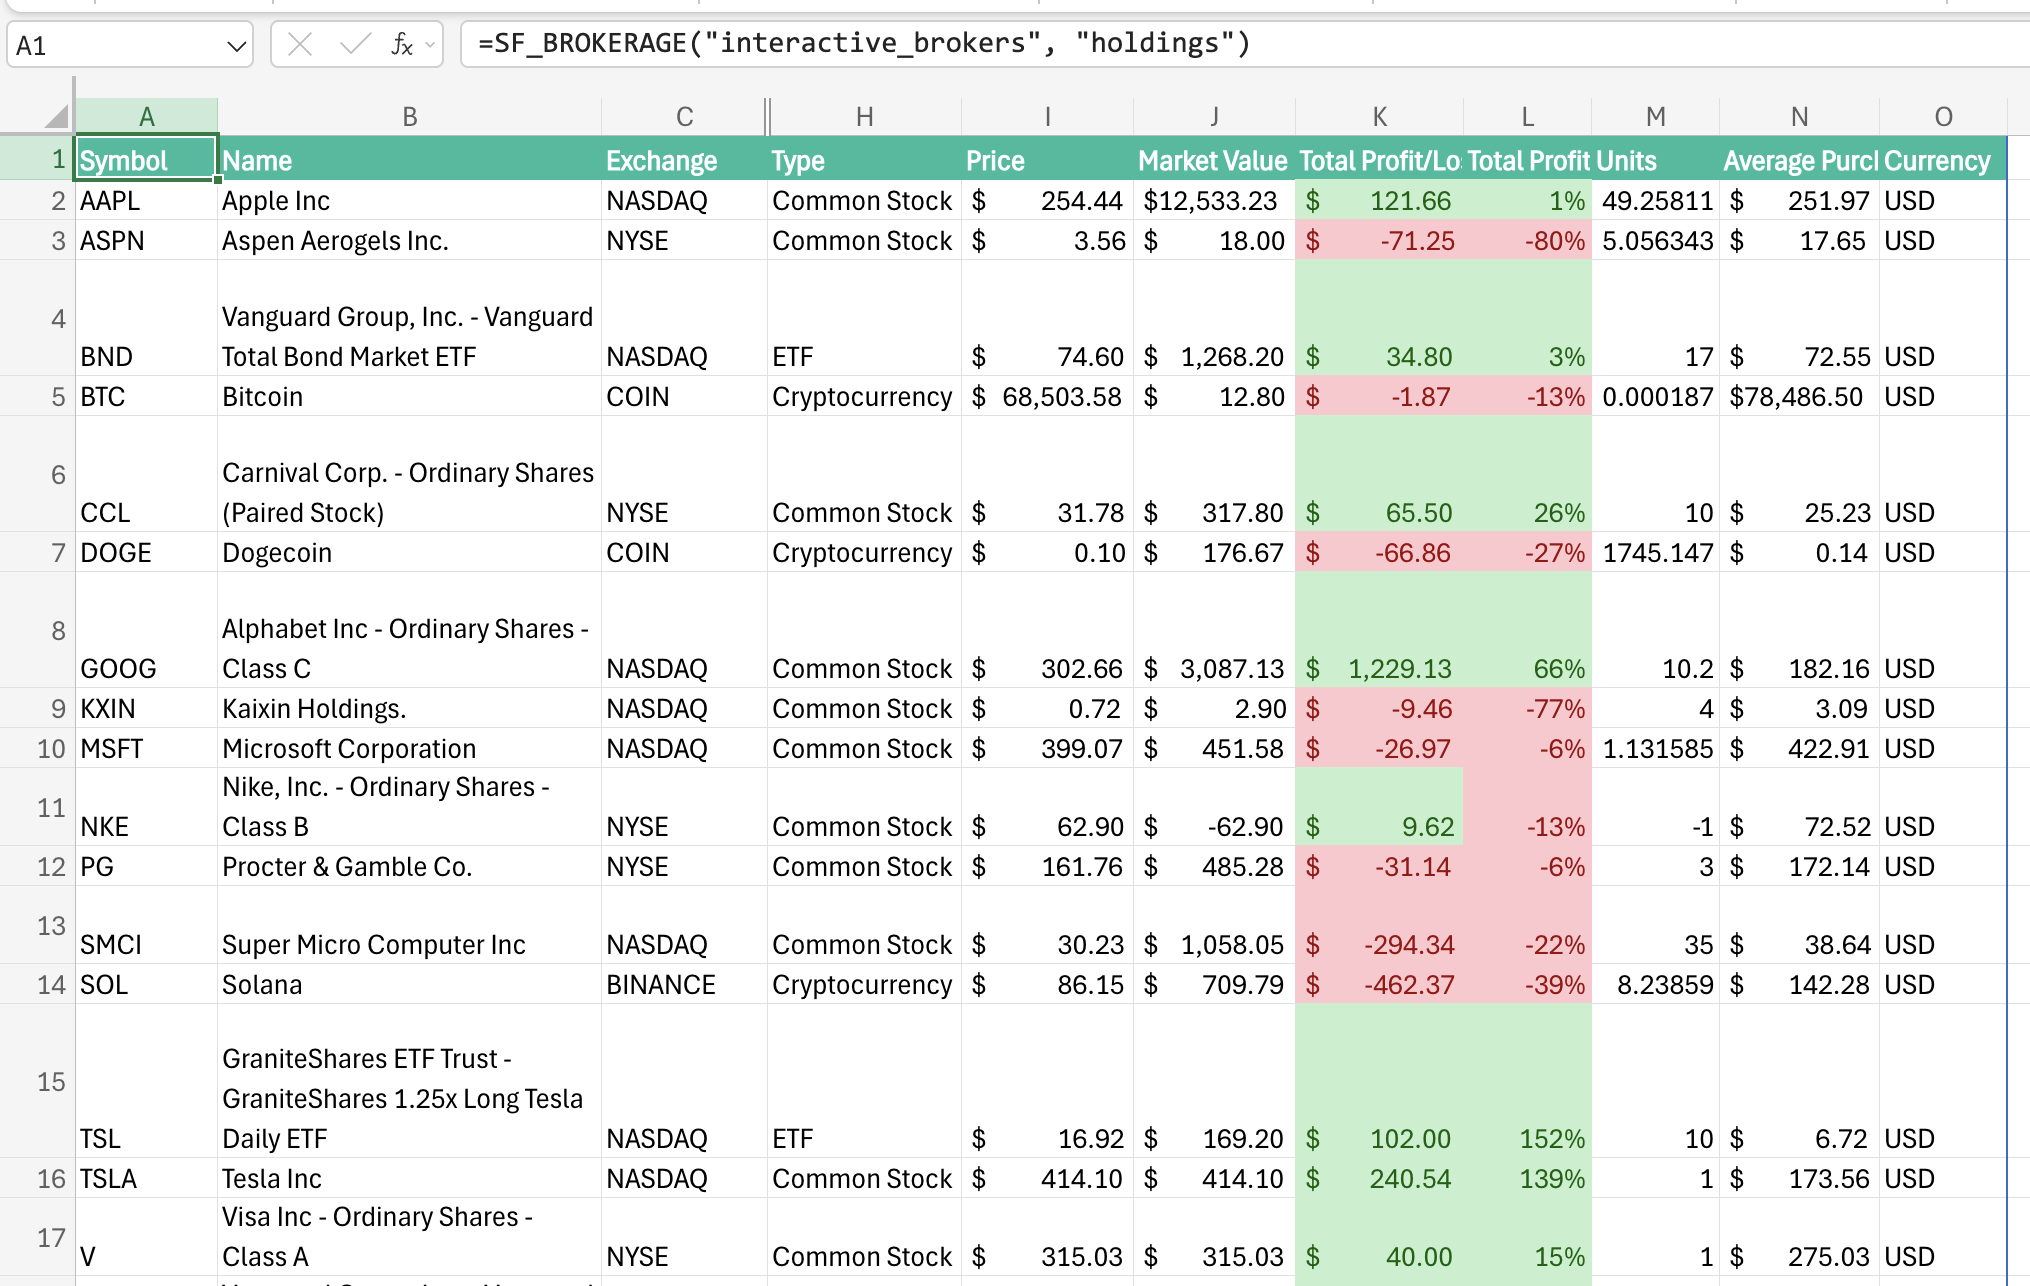Click the Carnival Corp. name cell
The image size is (2030, 1286).
click(410, 474)
